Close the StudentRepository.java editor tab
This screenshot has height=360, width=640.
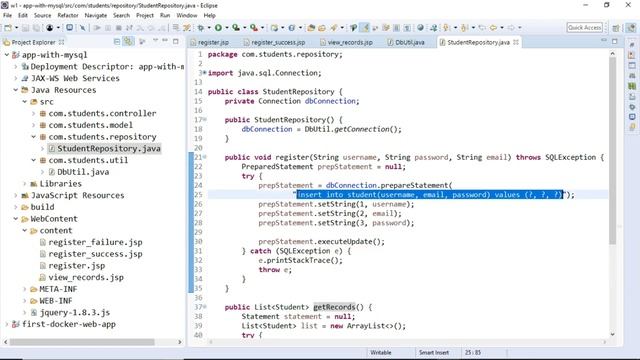[x=516, y=42]
